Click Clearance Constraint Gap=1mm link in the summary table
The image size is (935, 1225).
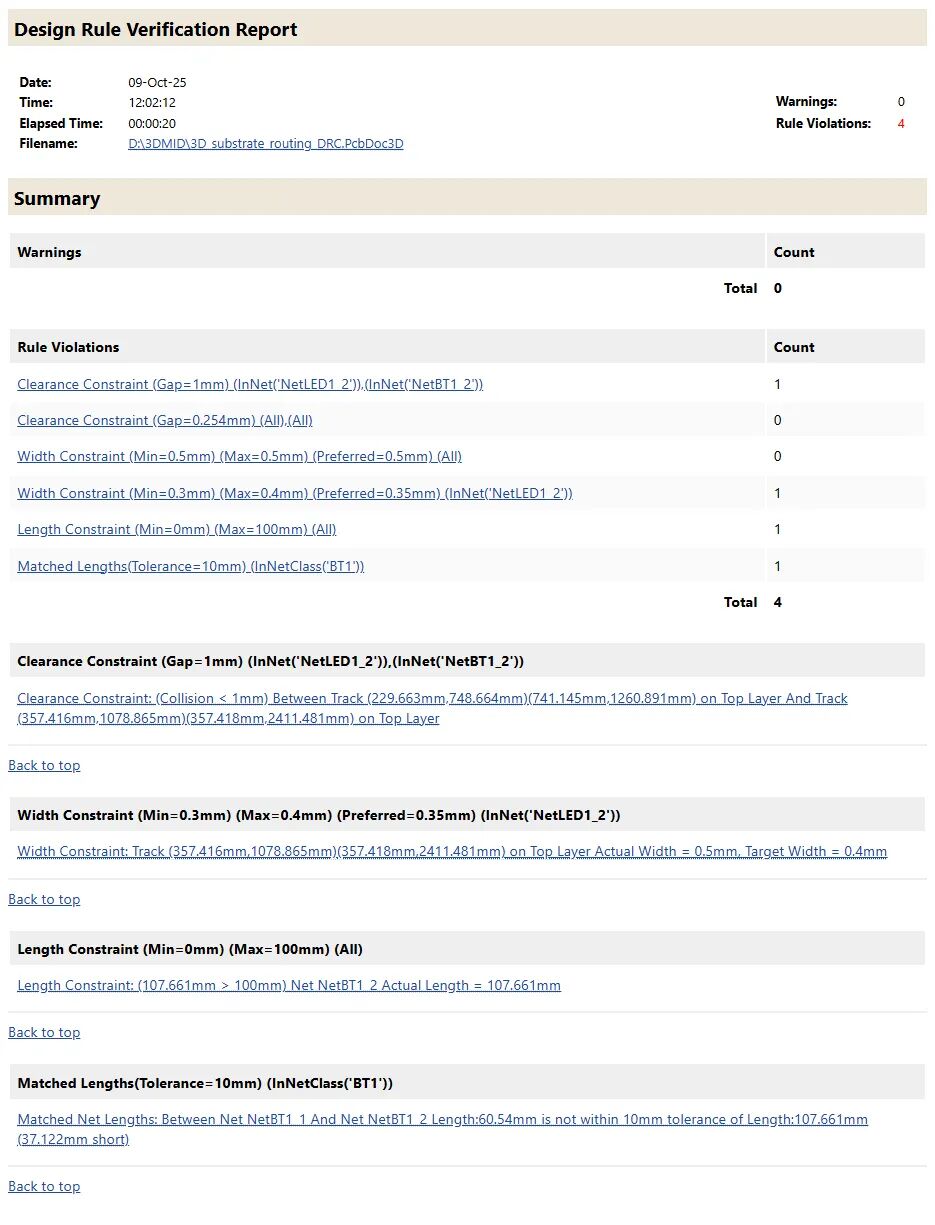click(x=250, y=384)
